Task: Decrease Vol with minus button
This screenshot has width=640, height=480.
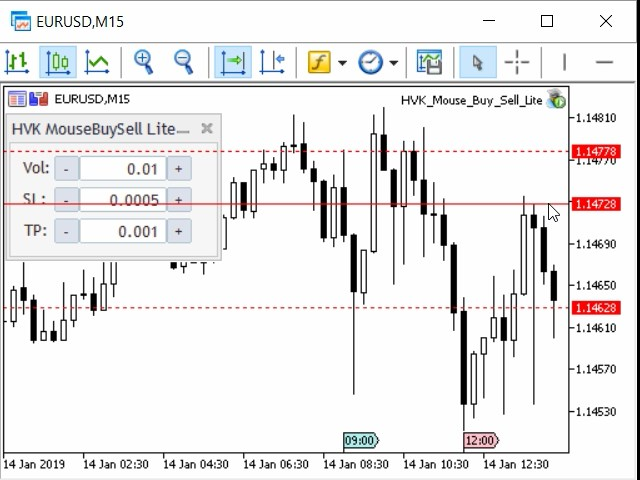Action: [66, 169]
